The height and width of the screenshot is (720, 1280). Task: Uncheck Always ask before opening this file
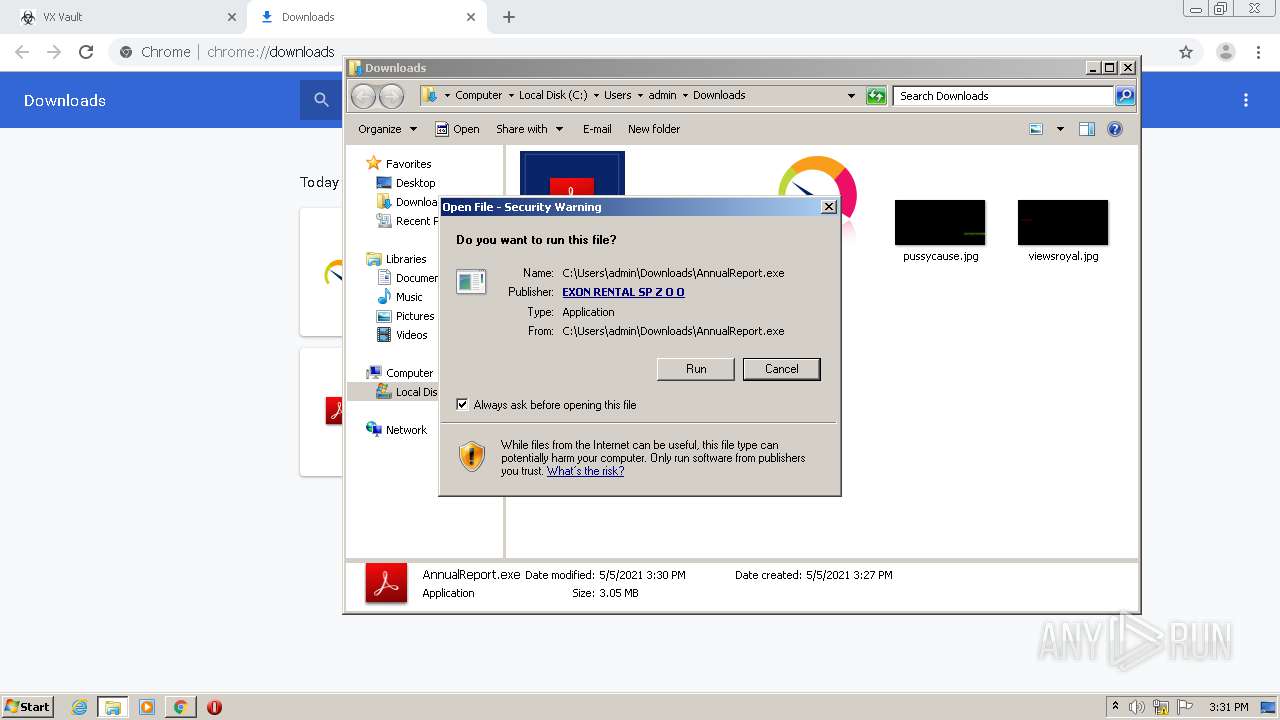click(462, 405)
